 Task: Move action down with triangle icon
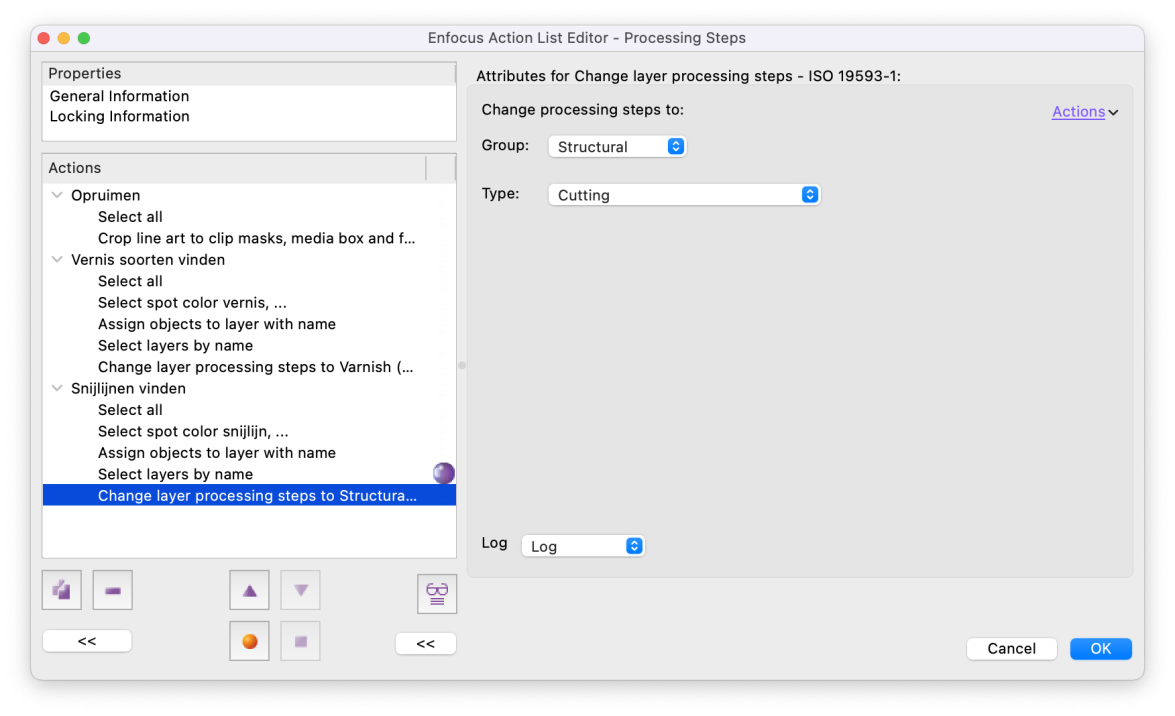click(x=300, y=590)
